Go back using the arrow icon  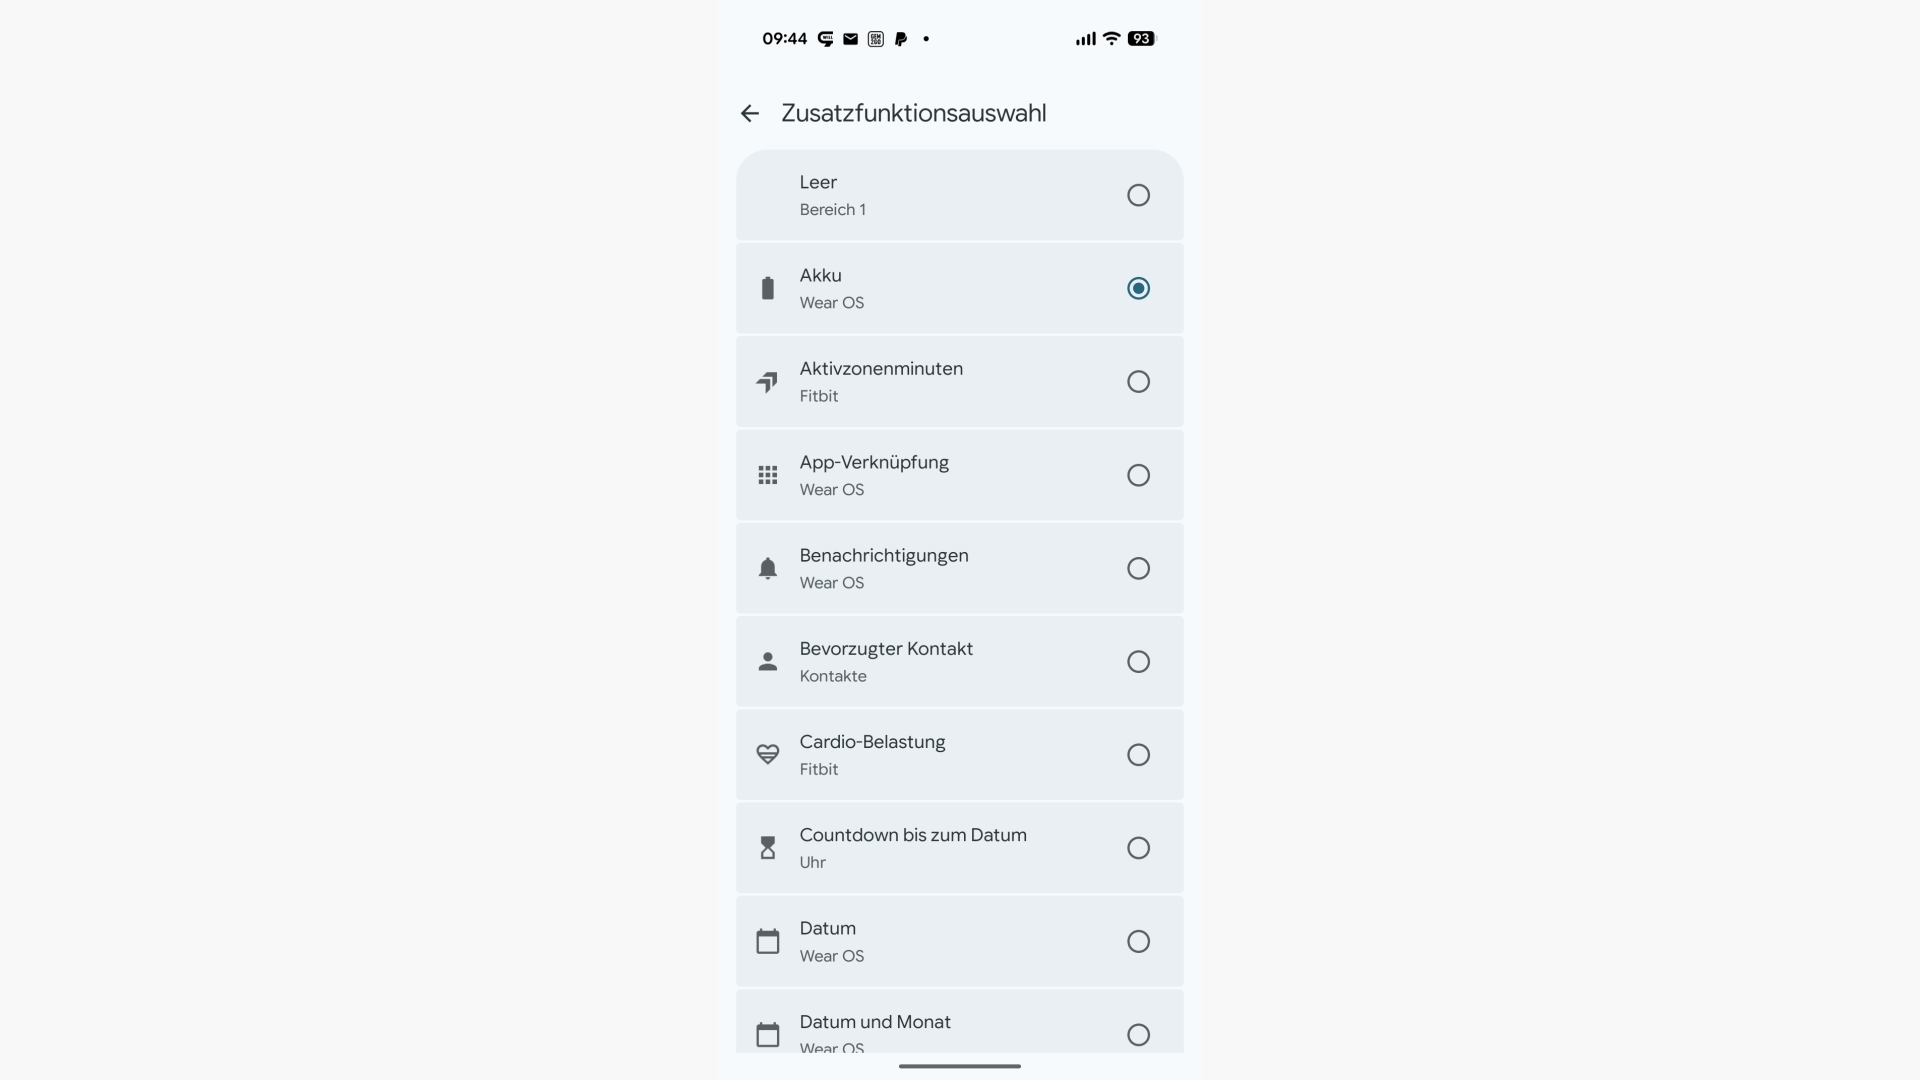(x=750, y=114)
